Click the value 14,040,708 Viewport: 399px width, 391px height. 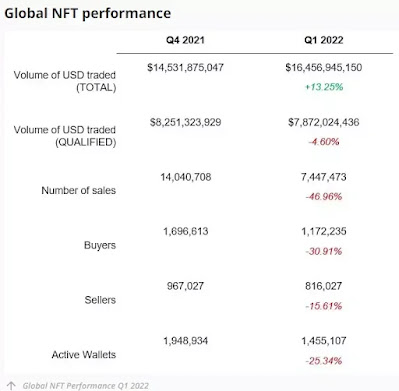[x=186, y=177]
